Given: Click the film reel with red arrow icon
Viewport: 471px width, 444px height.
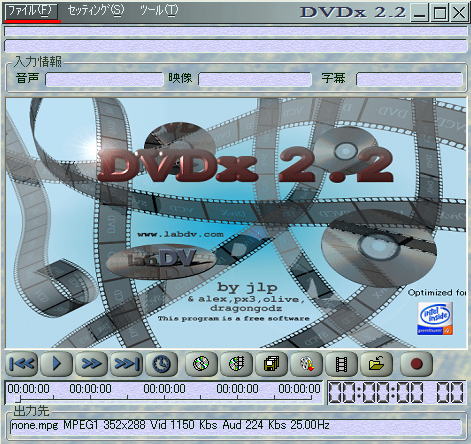Looking at the screenshot, I should pyautogui.click(x=306, y=364).
